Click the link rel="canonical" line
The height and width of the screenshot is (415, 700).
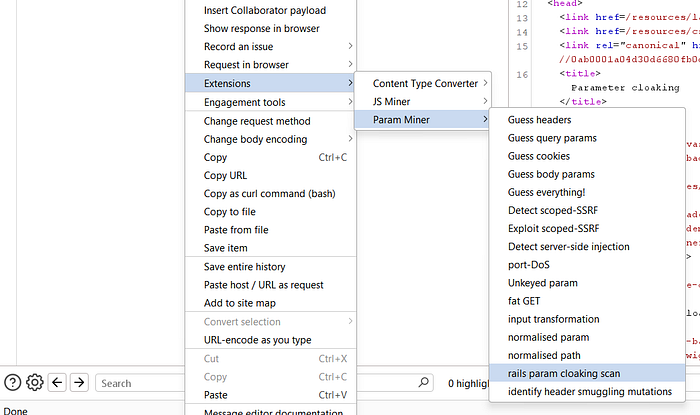click(x=629, y=46)
